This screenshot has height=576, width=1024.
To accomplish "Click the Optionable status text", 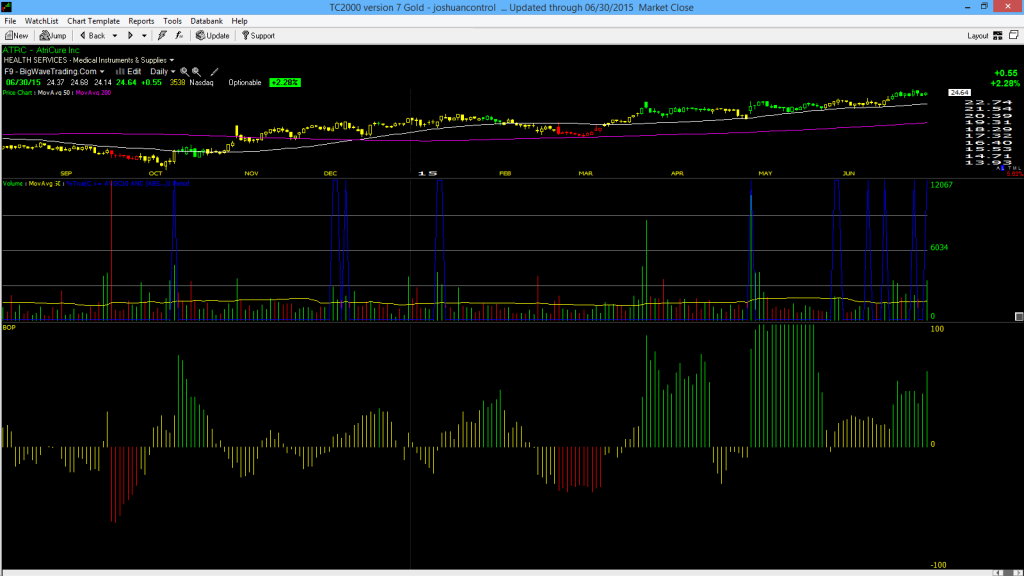I will coord(245,82).
